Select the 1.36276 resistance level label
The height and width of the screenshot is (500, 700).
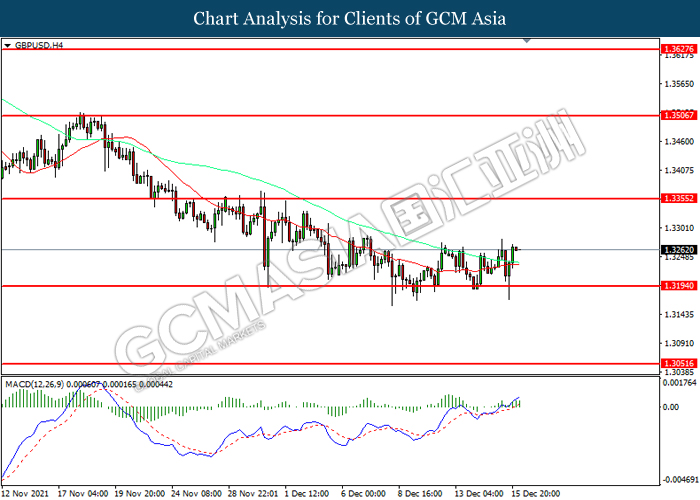pos(679,49)
